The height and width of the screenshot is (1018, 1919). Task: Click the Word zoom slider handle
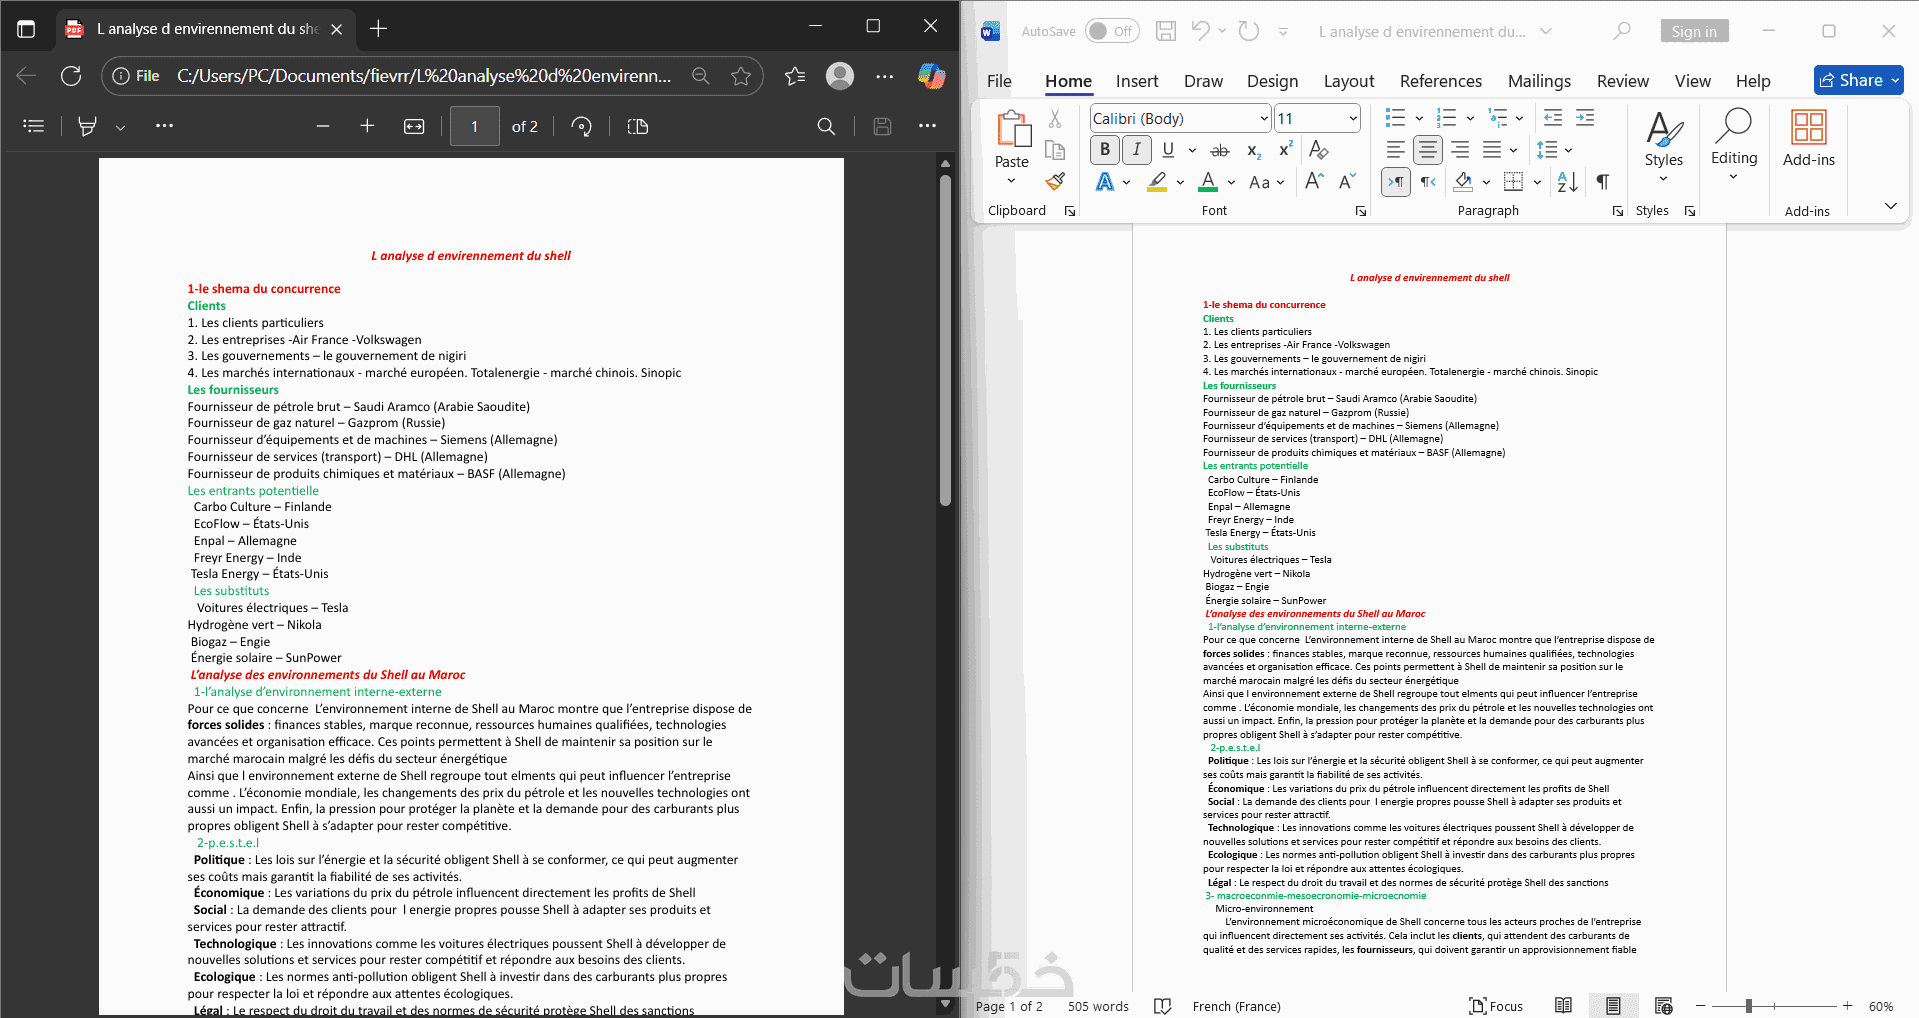pos(1749,1006)
